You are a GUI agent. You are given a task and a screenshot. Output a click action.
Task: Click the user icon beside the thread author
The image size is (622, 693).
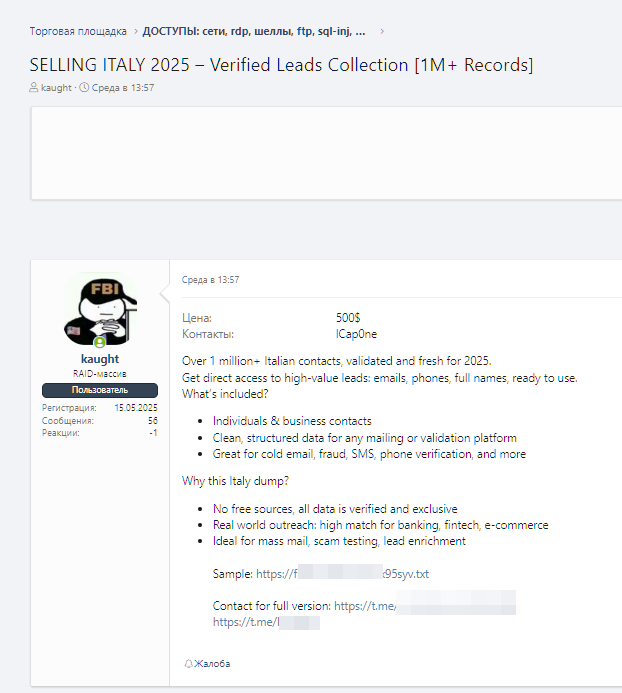[34, 88]
